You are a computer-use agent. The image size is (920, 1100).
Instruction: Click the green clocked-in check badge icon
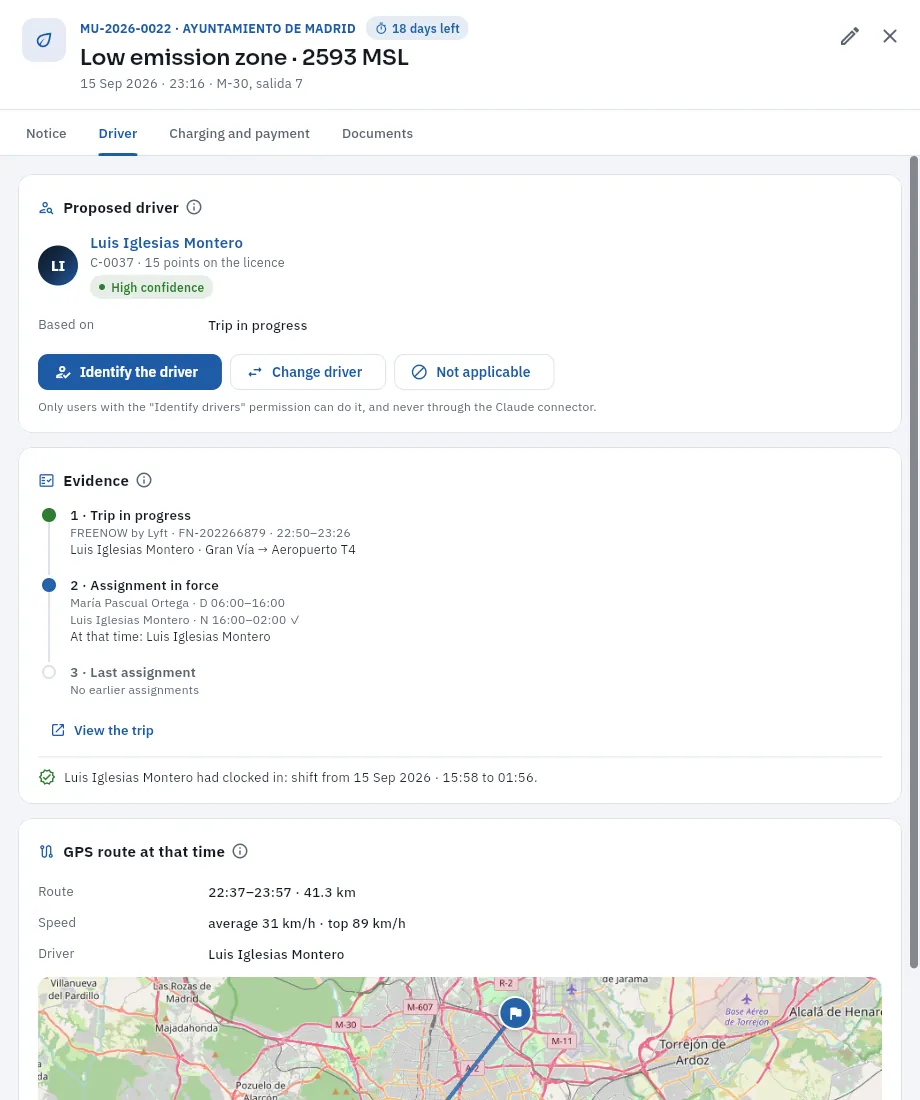pyautogui.click(x=47, y=777)
